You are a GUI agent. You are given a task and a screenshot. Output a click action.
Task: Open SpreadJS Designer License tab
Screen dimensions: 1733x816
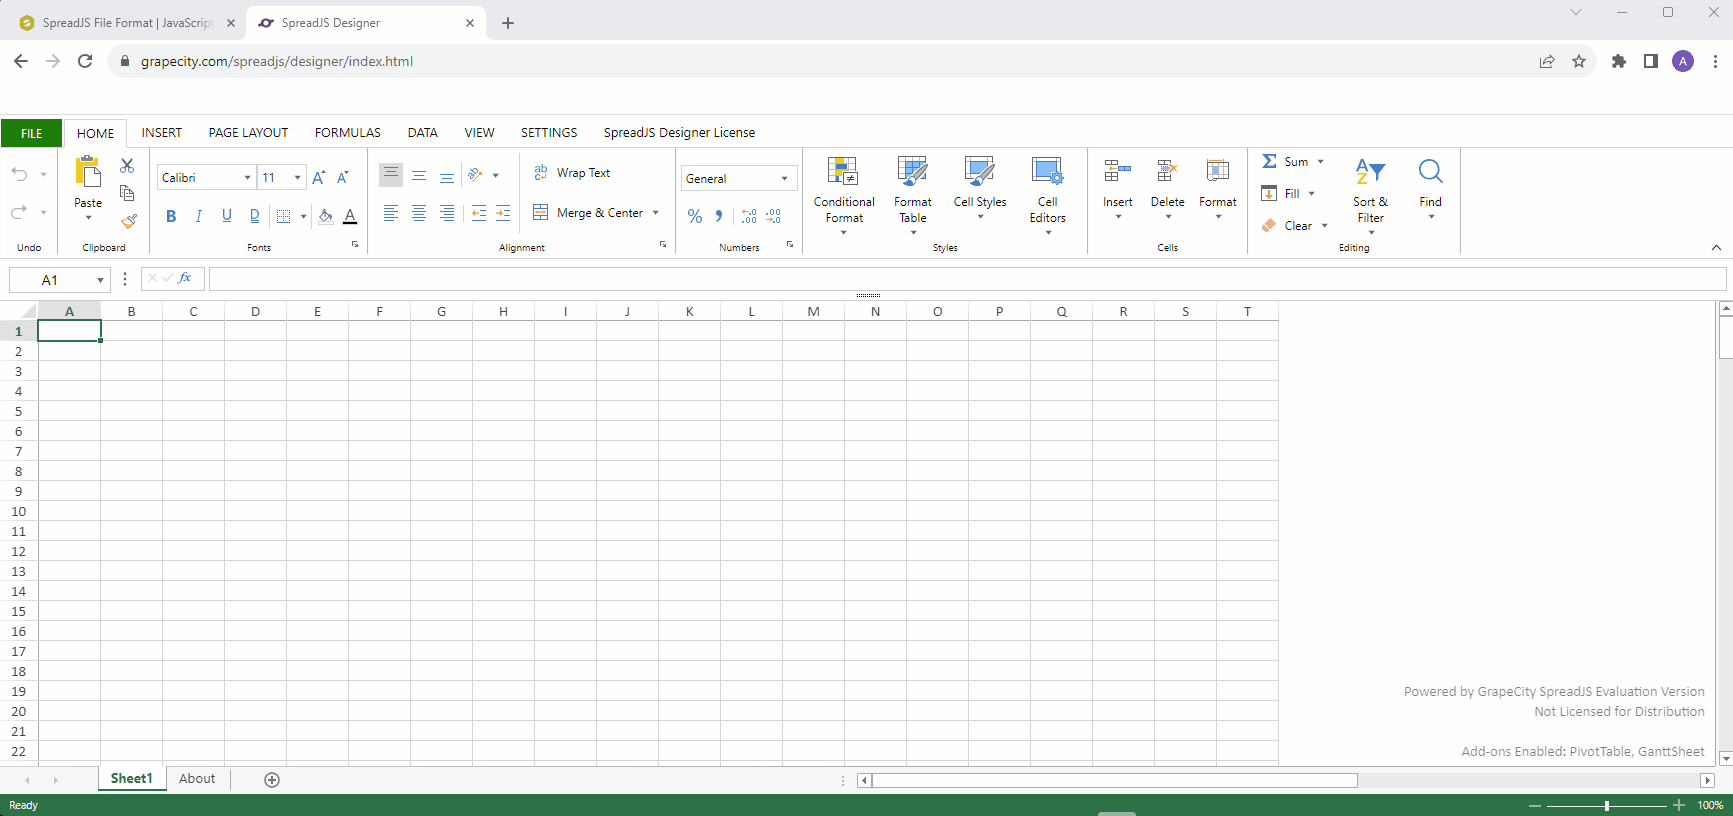pos(679,133)
